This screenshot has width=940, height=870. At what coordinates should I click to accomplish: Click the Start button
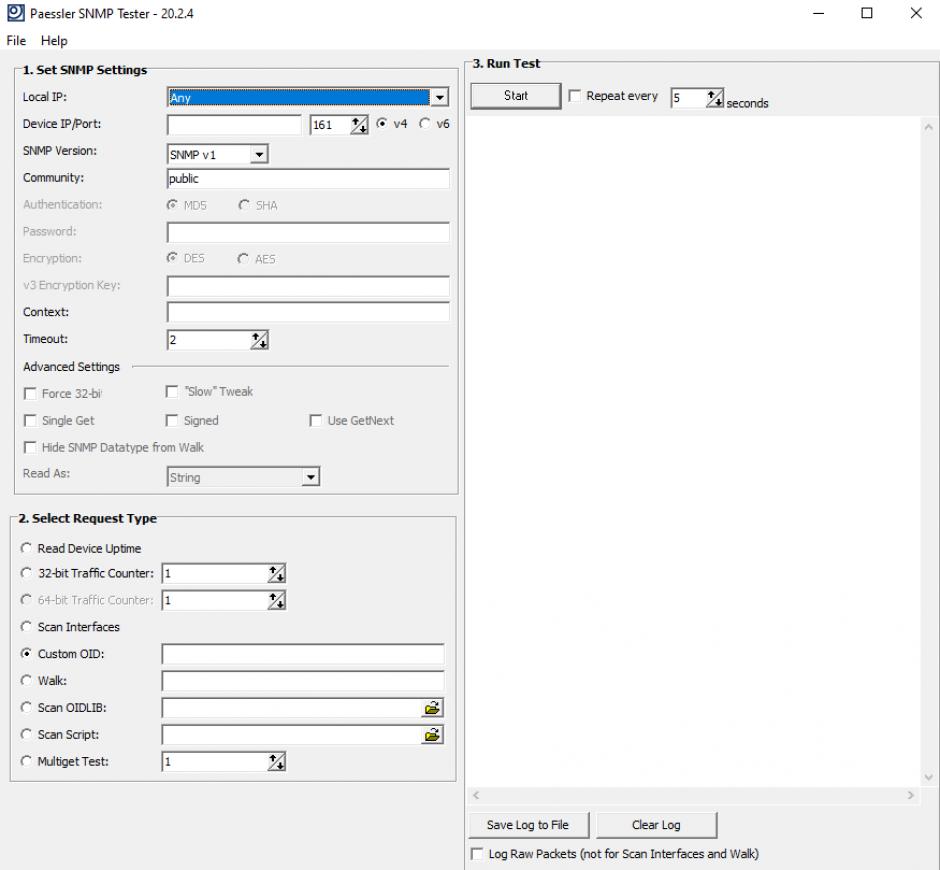(516, 96)
